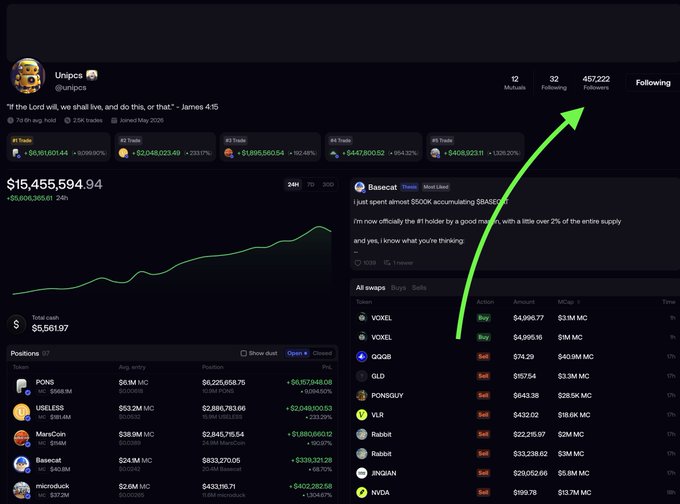Click the VLR token icon in swaps
This screenshot has height=504, width=680.
[362, 415]
